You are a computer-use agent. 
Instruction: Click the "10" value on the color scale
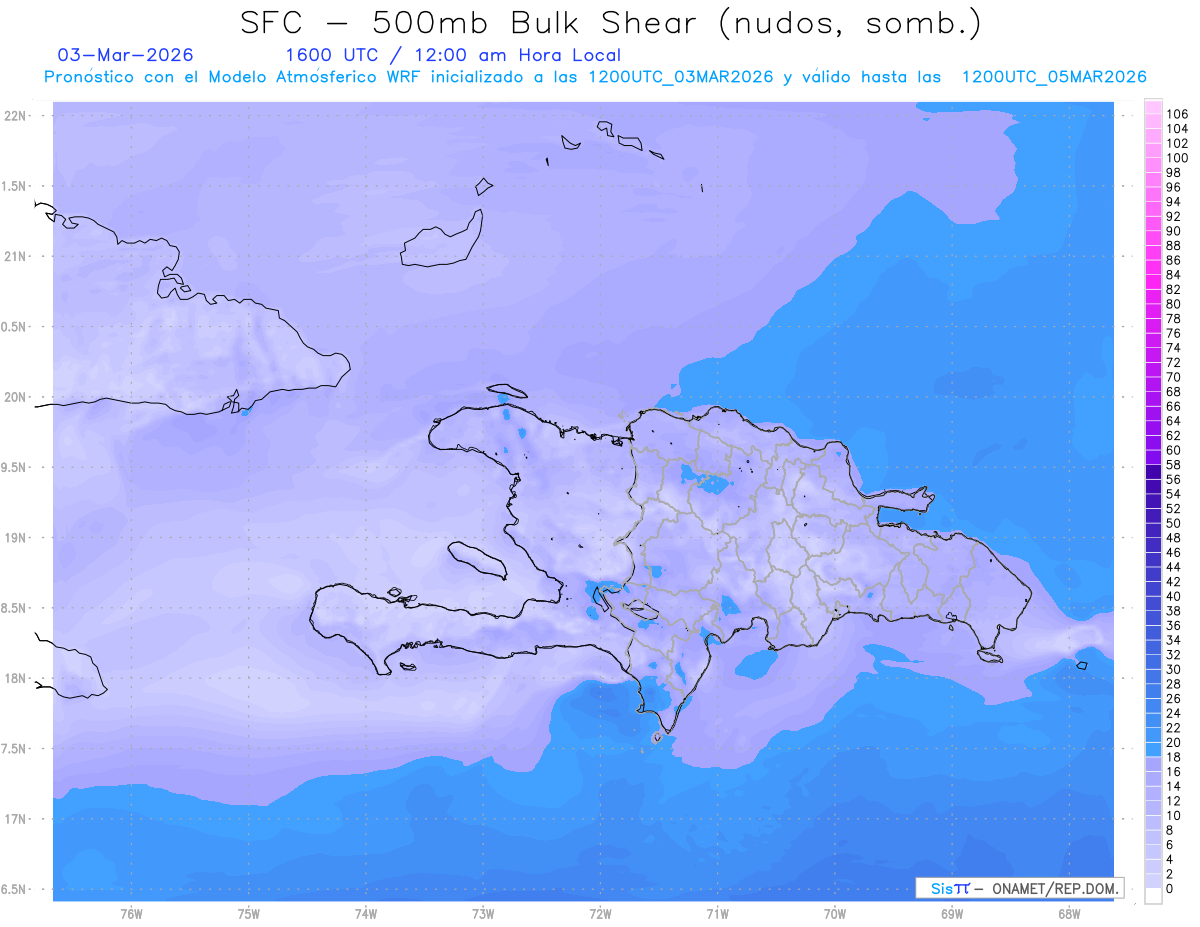point(1173,816)
